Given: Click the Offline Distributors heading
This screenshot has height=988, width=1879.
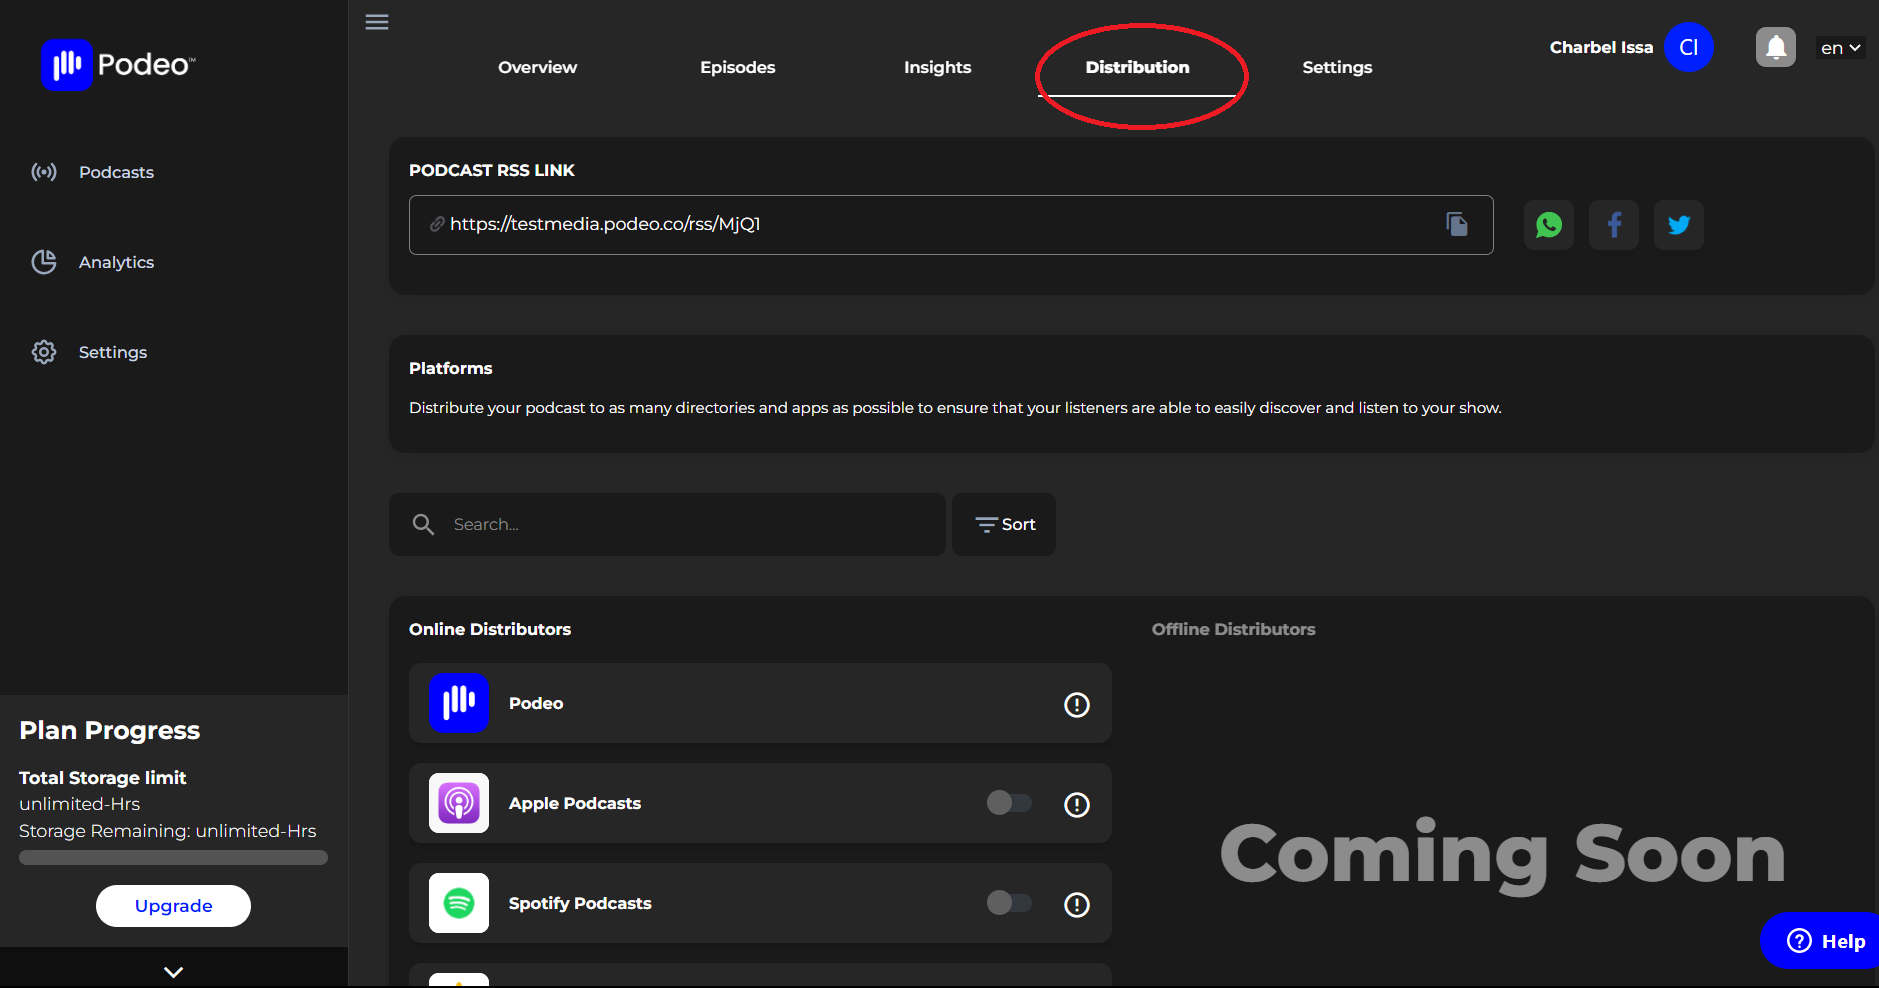Looking at the screenshot, I should pyautogui.click(x=1234, y=629).
